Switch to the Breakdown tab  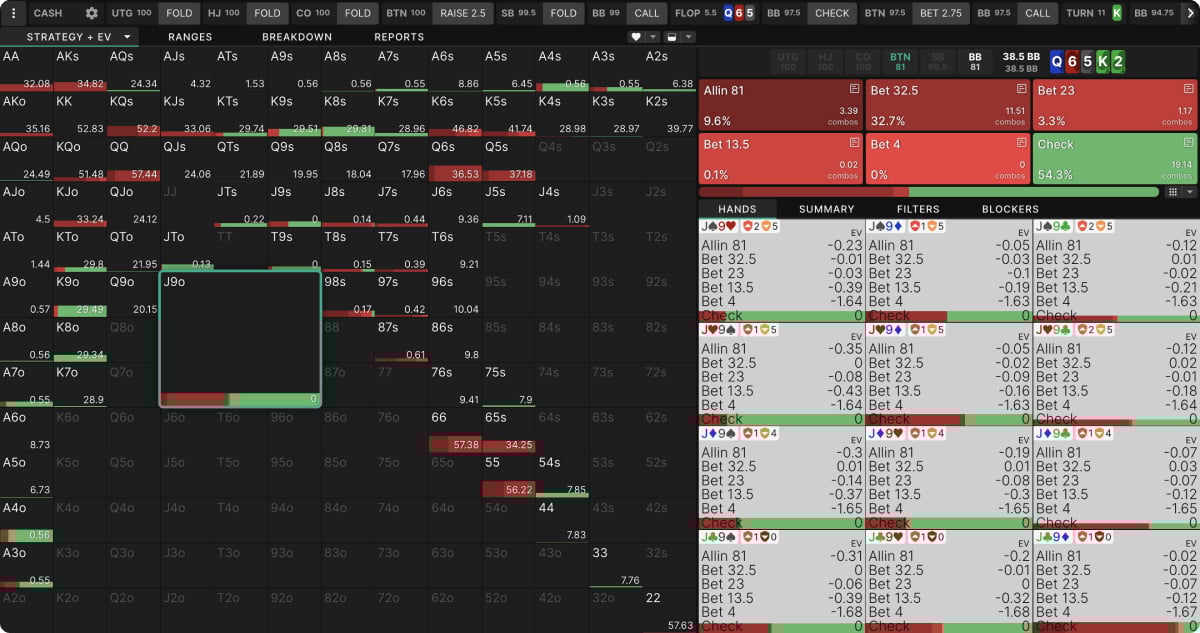click(x=296, y=37)
